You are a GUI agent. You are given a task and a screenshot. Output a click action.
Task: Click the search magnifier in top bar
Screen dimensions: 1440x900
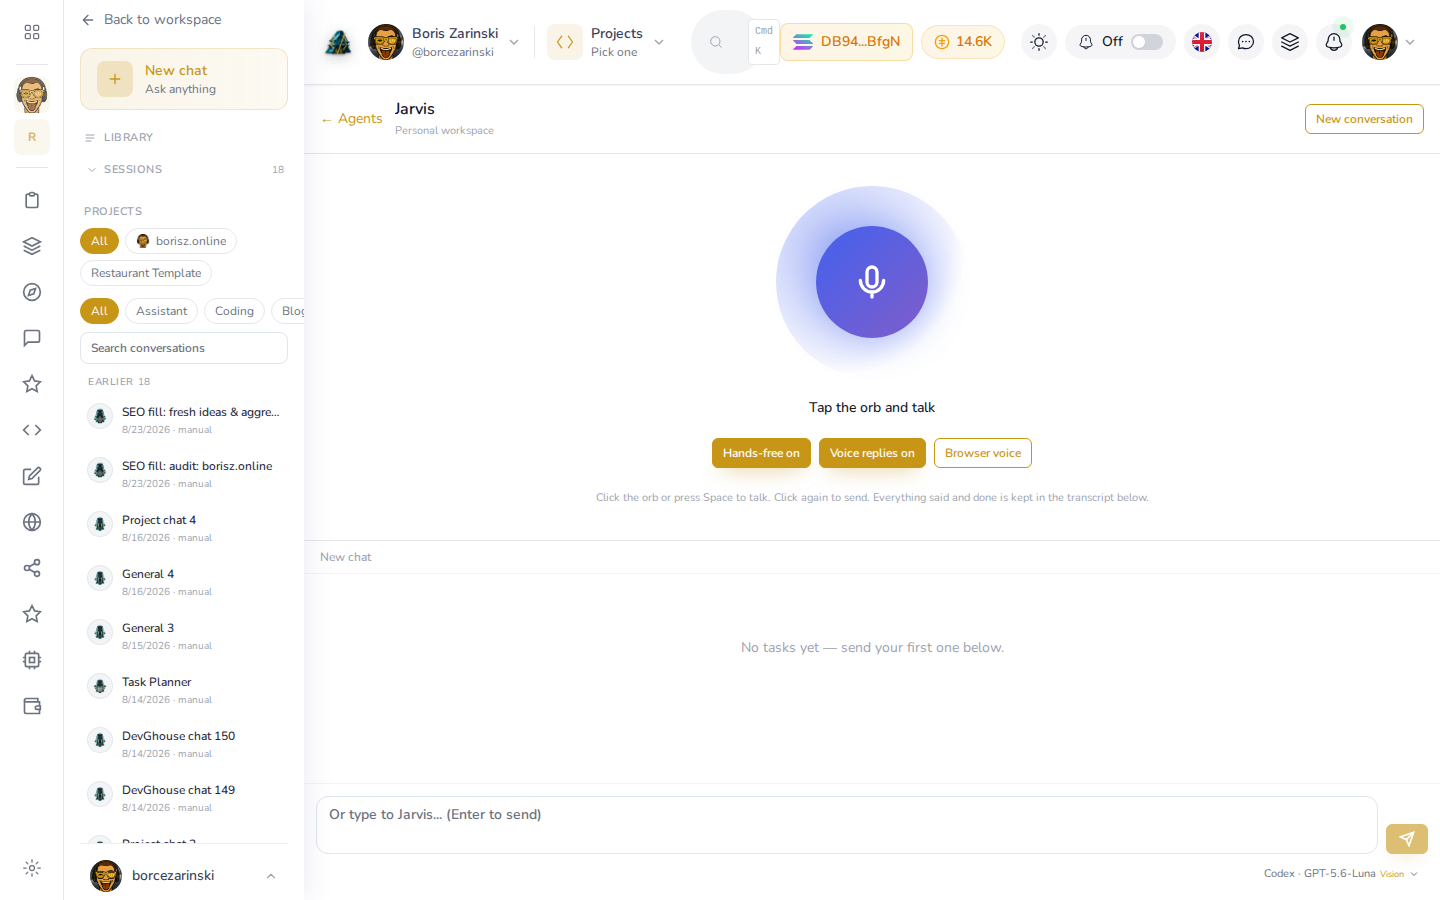pos(716,42)
